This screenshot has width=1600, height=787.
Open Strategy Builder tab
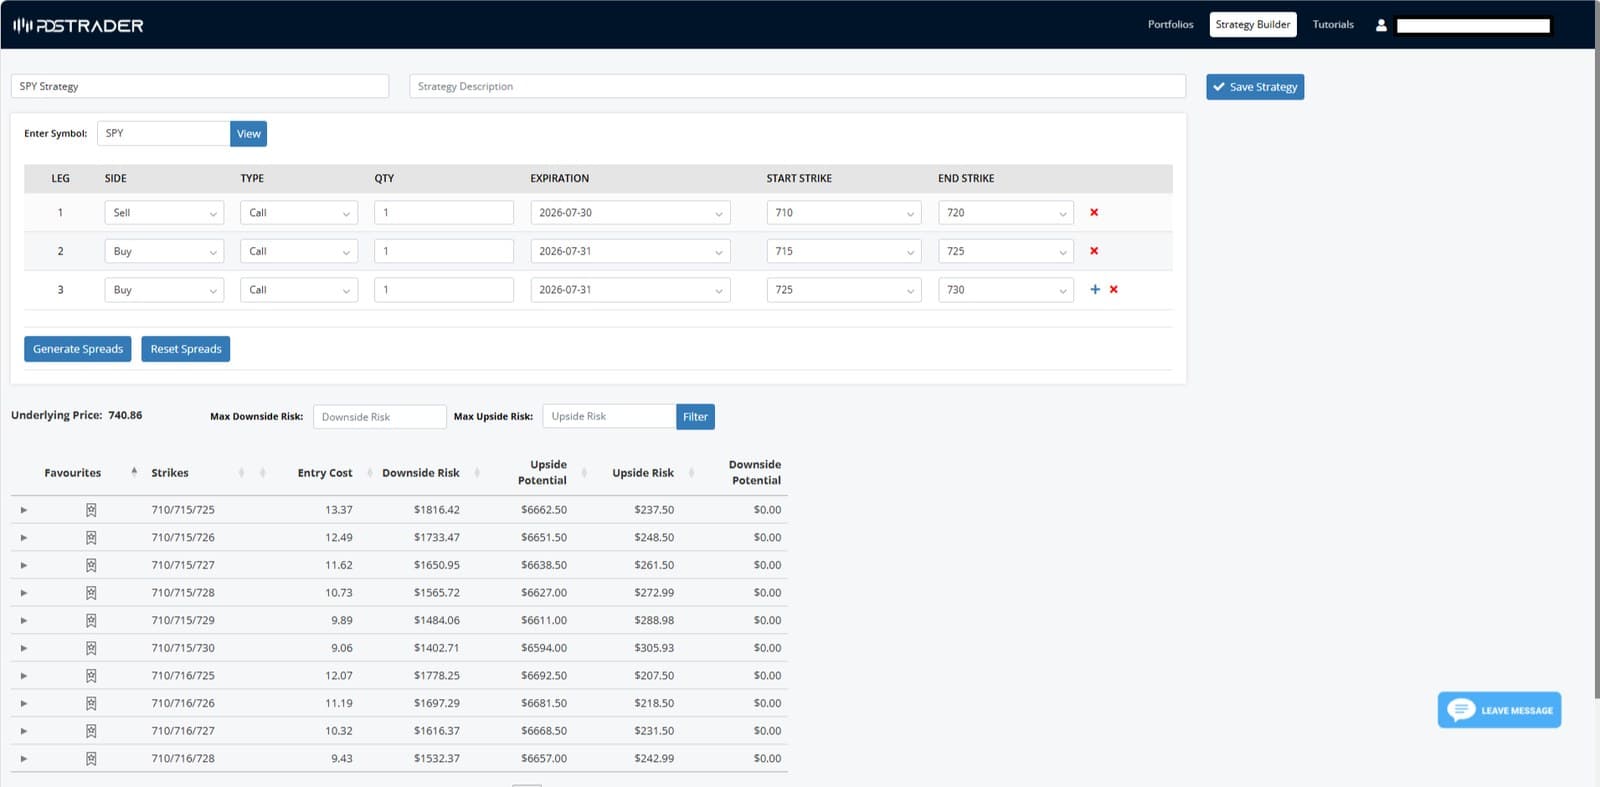(1253, 24)
